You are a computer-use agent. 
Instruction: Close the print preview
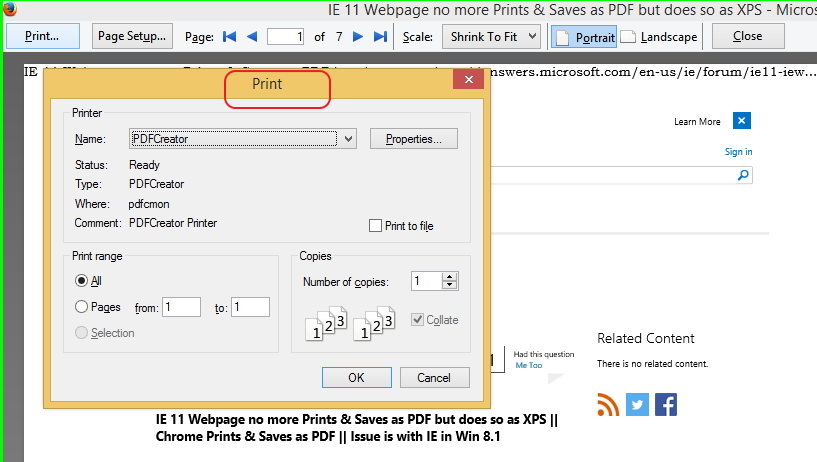[748, 36]
